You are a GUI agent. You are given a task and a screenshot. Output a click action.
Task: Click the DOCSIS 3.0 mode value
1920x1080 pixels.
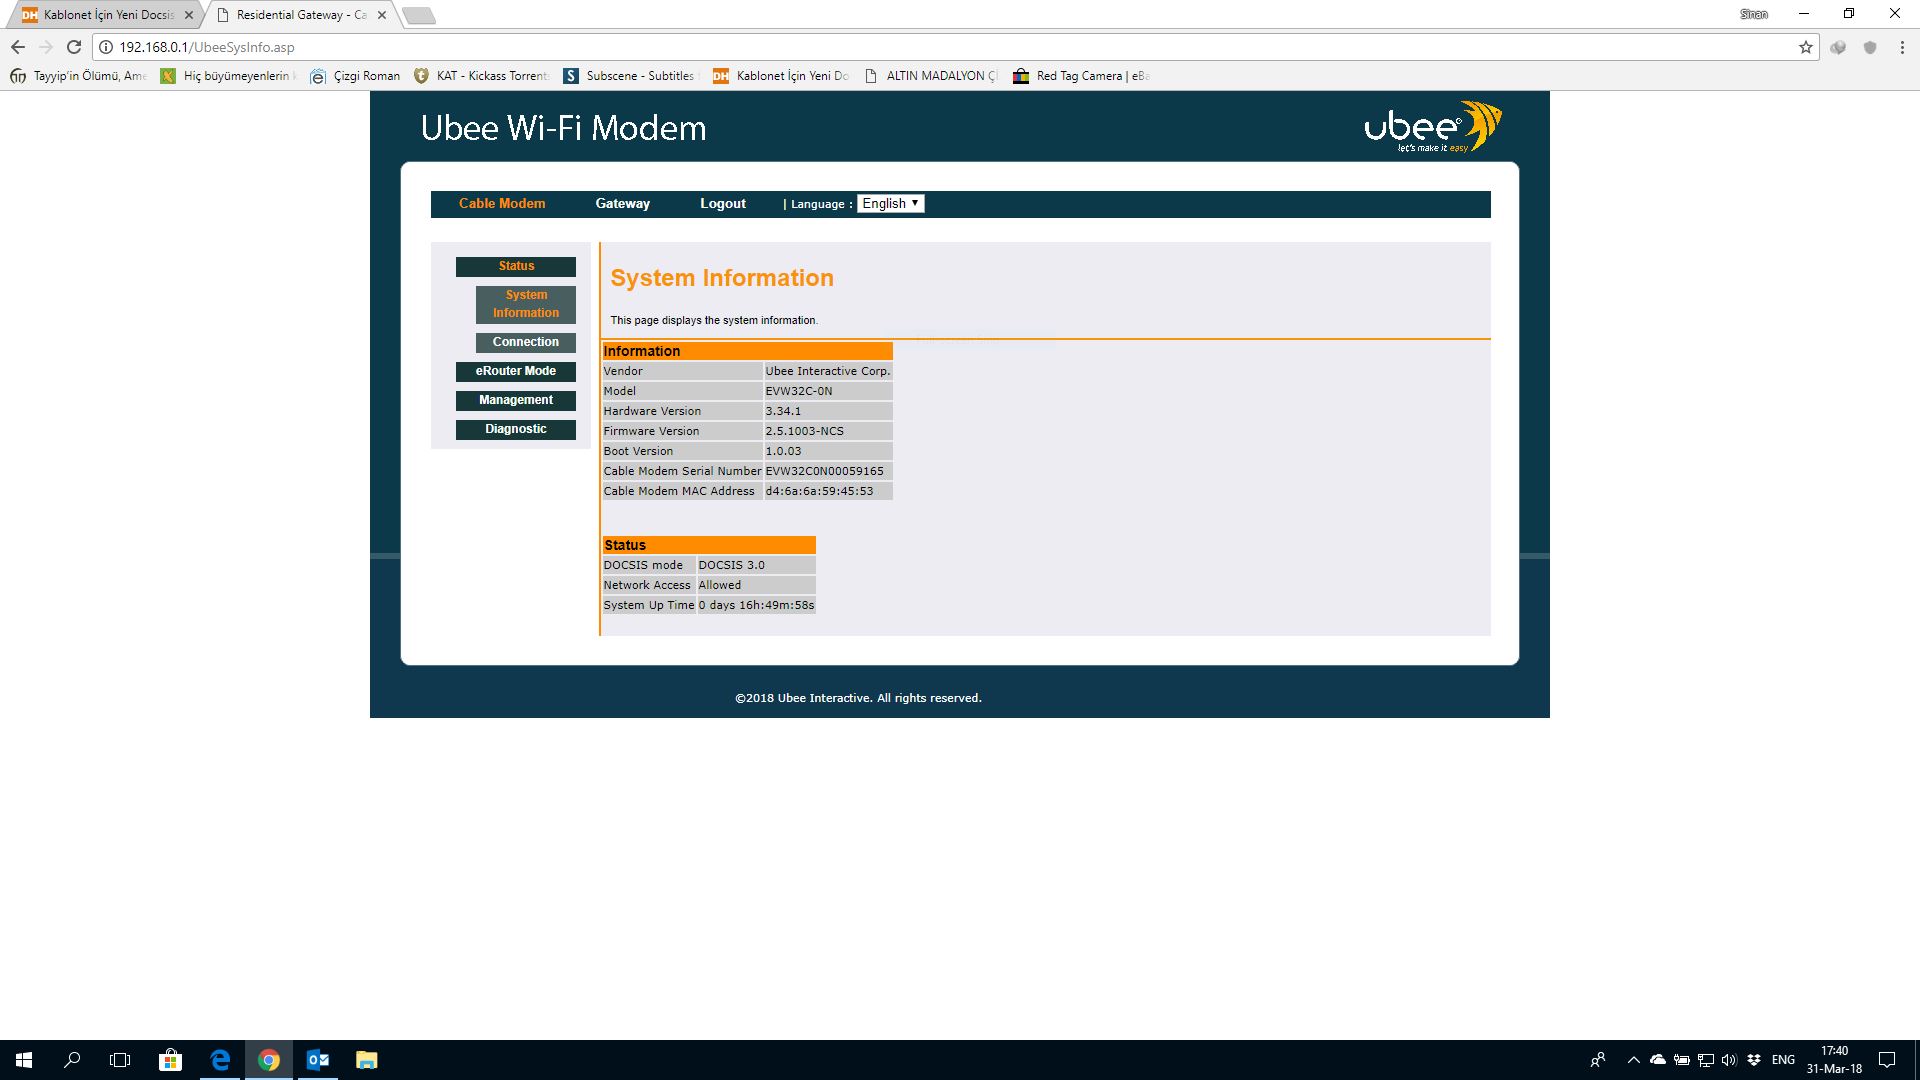tap(732, 565)
